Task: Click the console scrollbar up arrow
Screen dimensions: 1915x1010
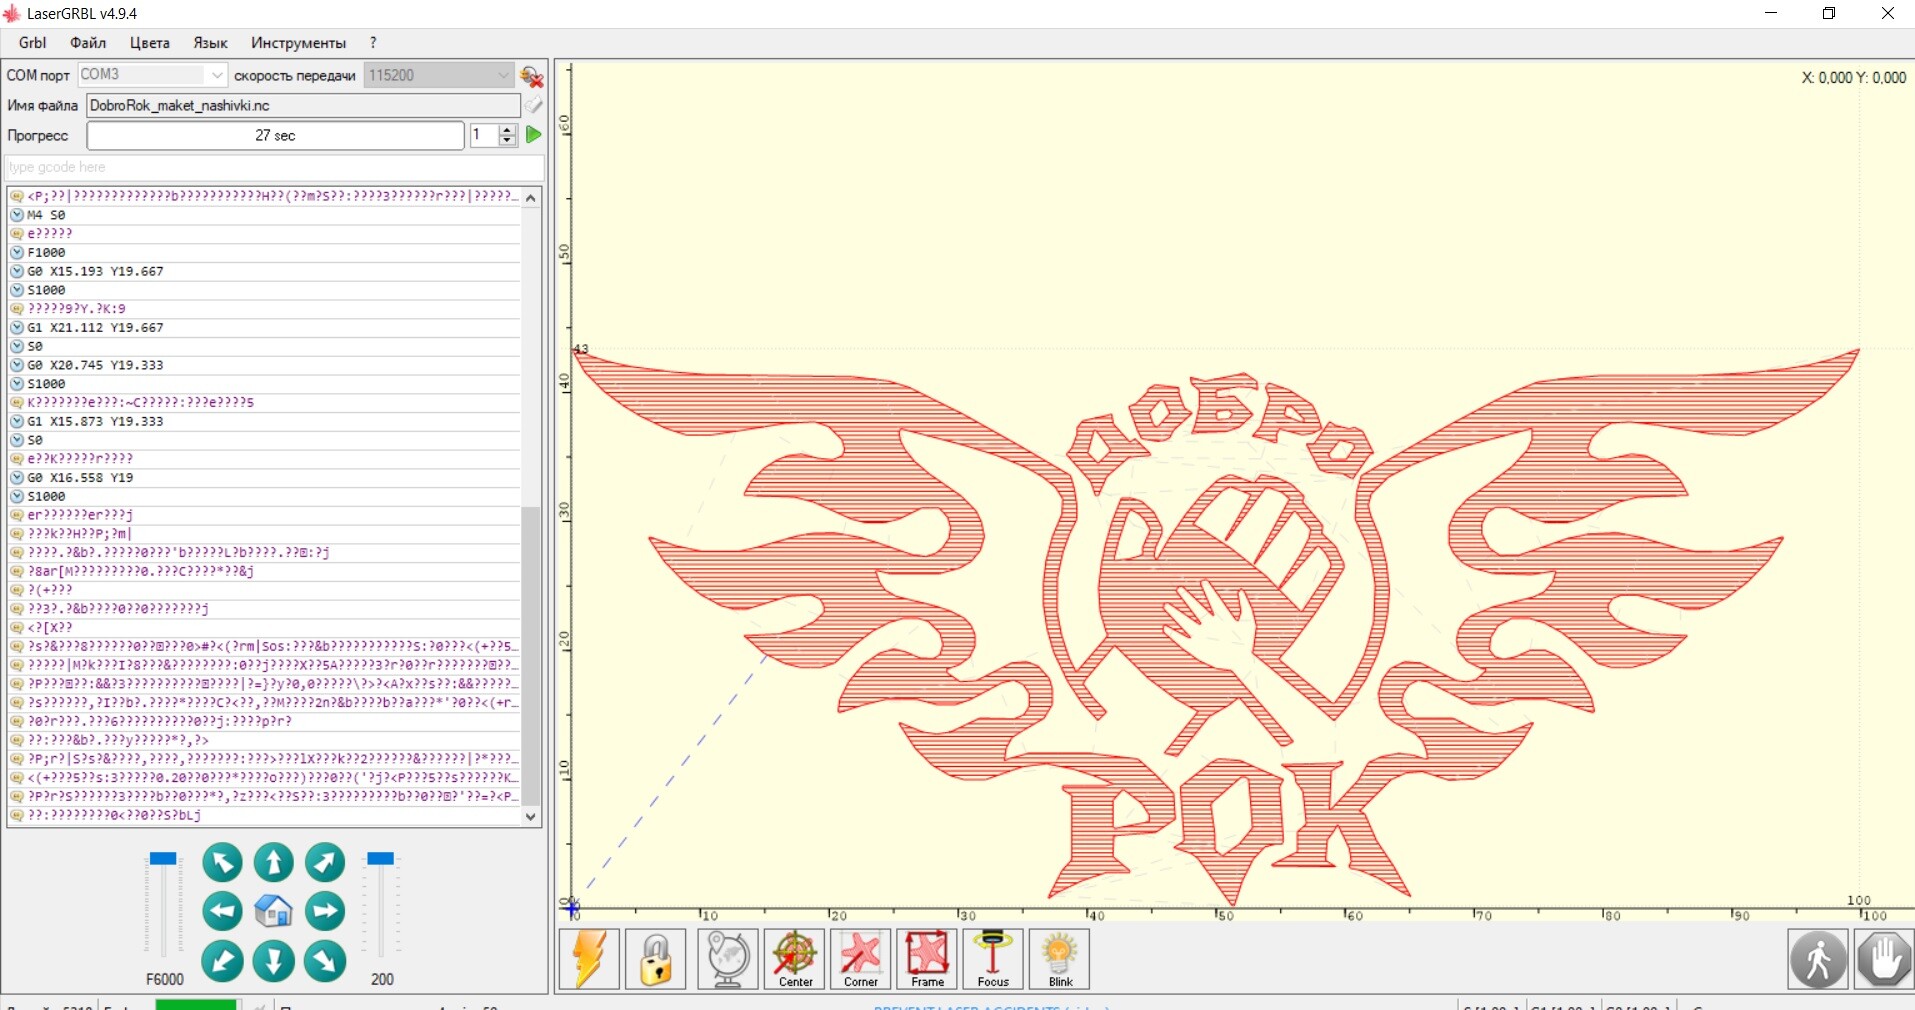Action: click(x=531, y=197)
